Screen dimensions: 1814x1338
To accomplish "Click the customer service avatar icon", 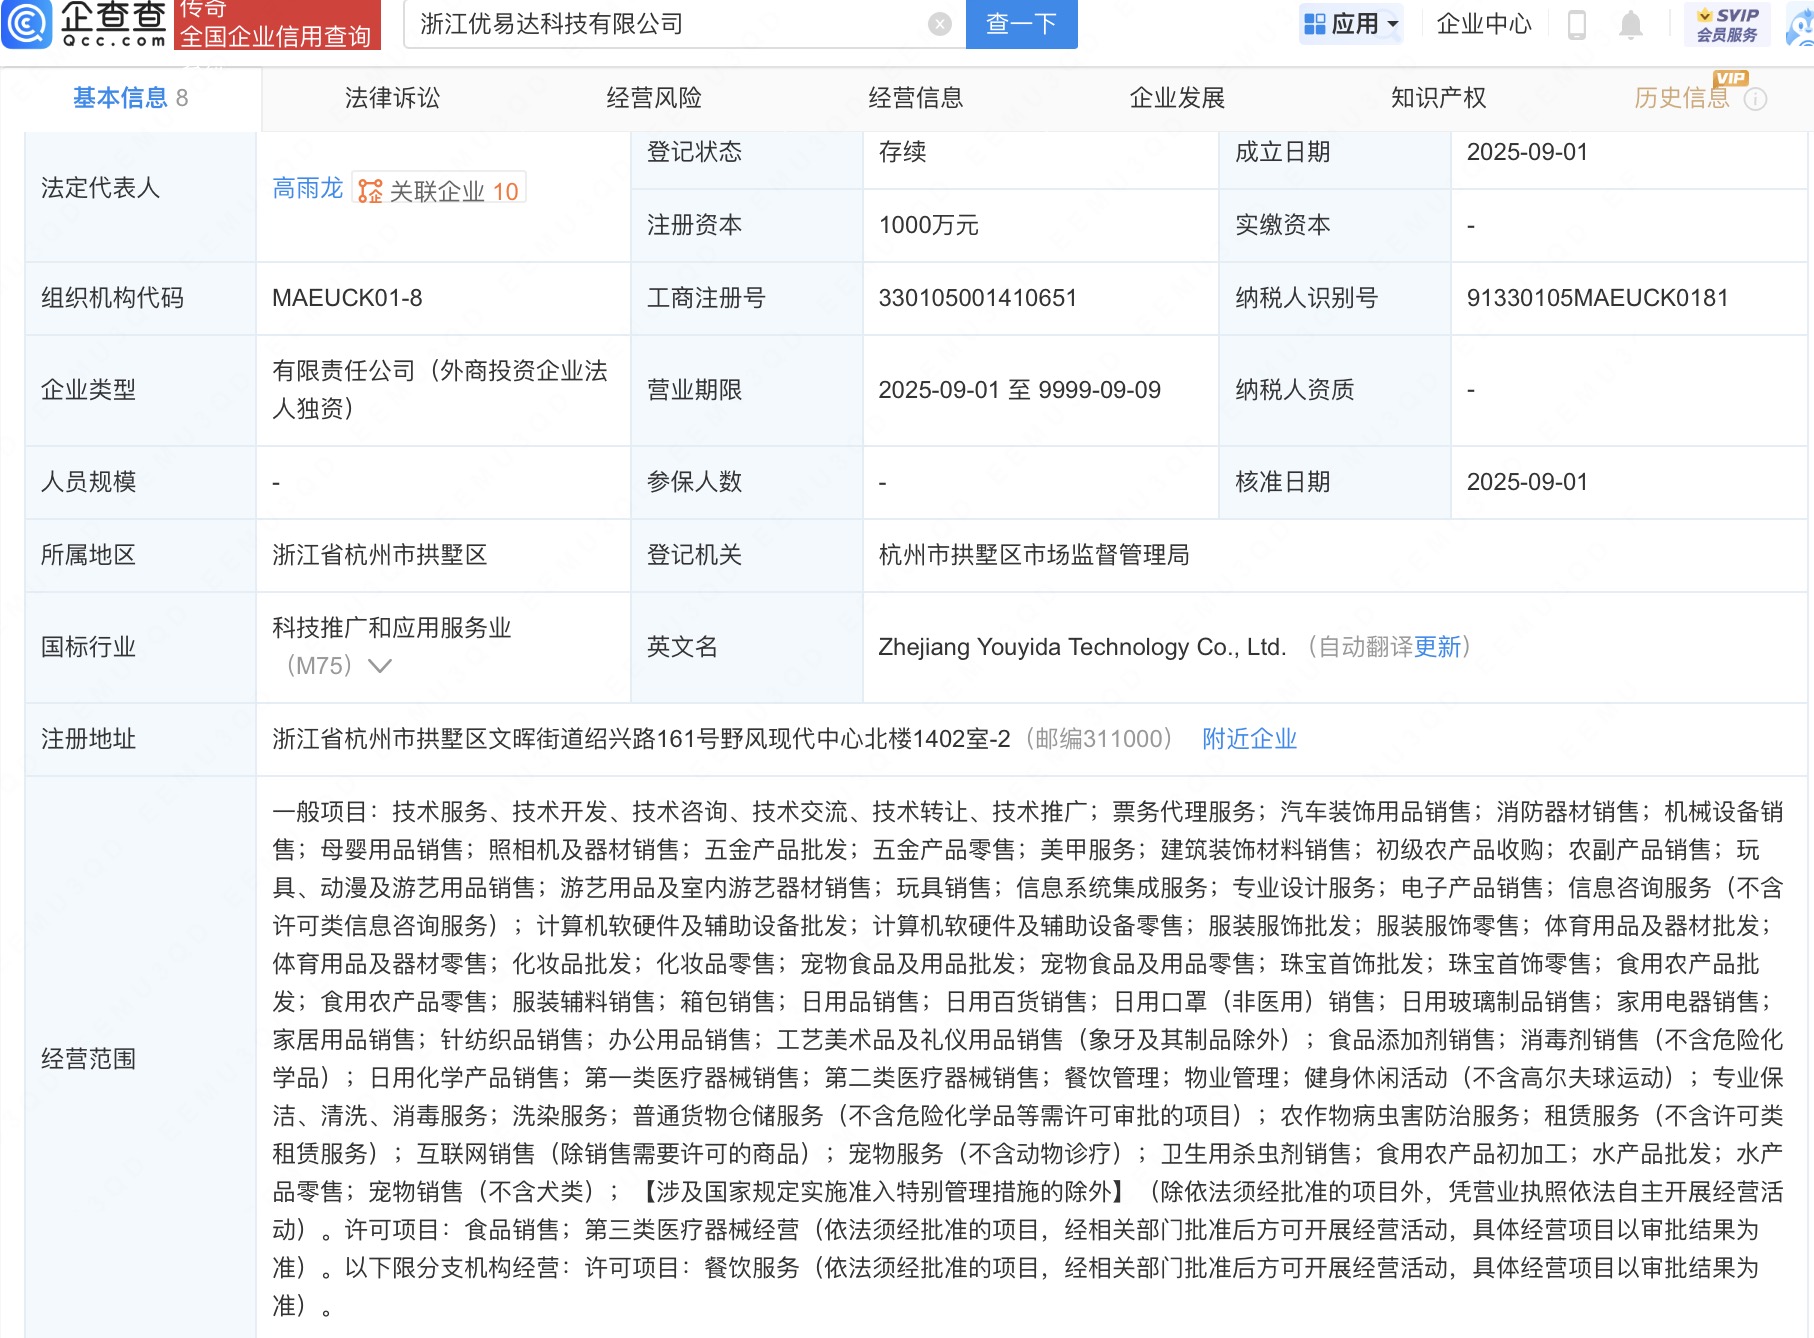I will (x=1800, y=24).
